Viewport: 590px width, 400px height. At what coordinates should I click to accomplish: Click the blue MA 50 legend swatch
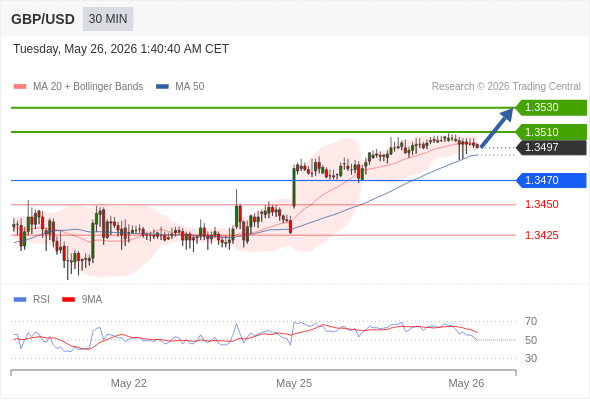coord(162,87)
